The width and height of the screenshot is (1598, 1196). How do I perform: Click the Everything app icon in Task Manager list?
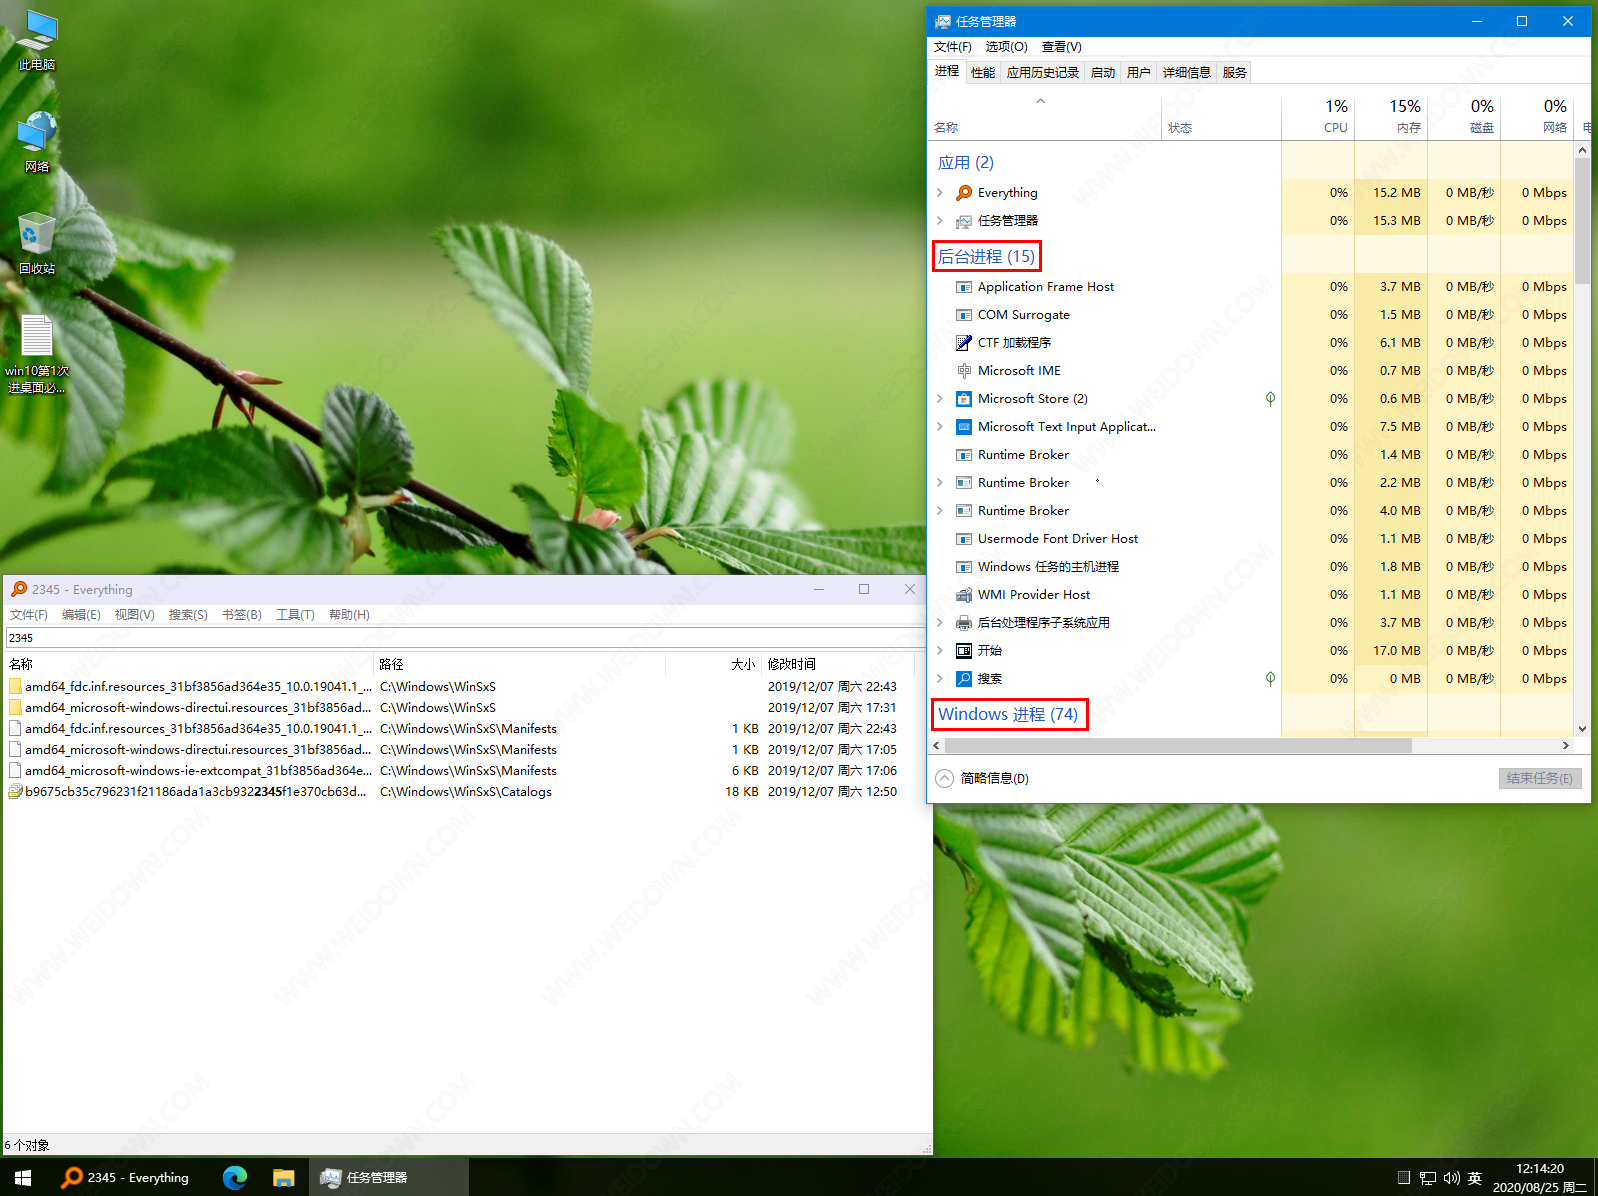(x=964, y=193)
